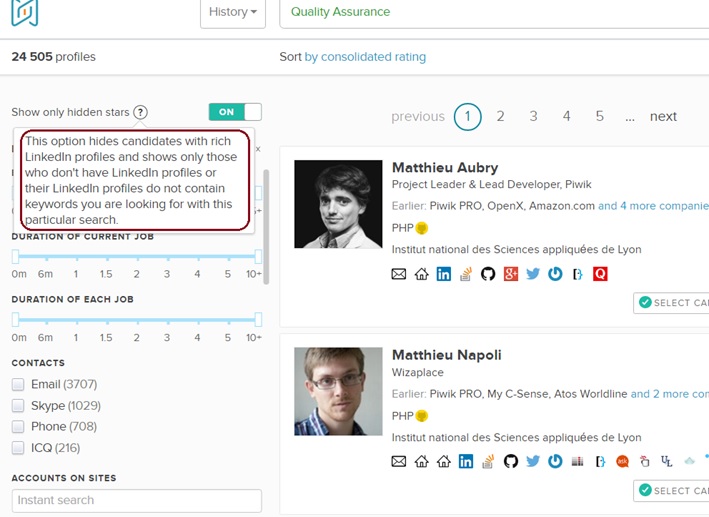This screenshot has height=517, width=709.
Task: Open Matthieu Napoli's bracket-brace icon
Action: (x=600, y=461)
